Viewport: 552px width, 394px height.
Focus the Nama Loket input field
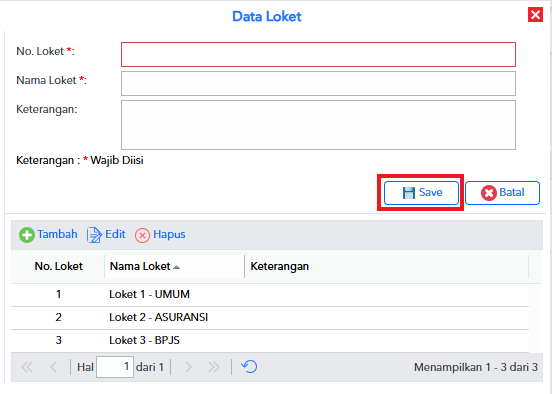(x=318, y=83)
